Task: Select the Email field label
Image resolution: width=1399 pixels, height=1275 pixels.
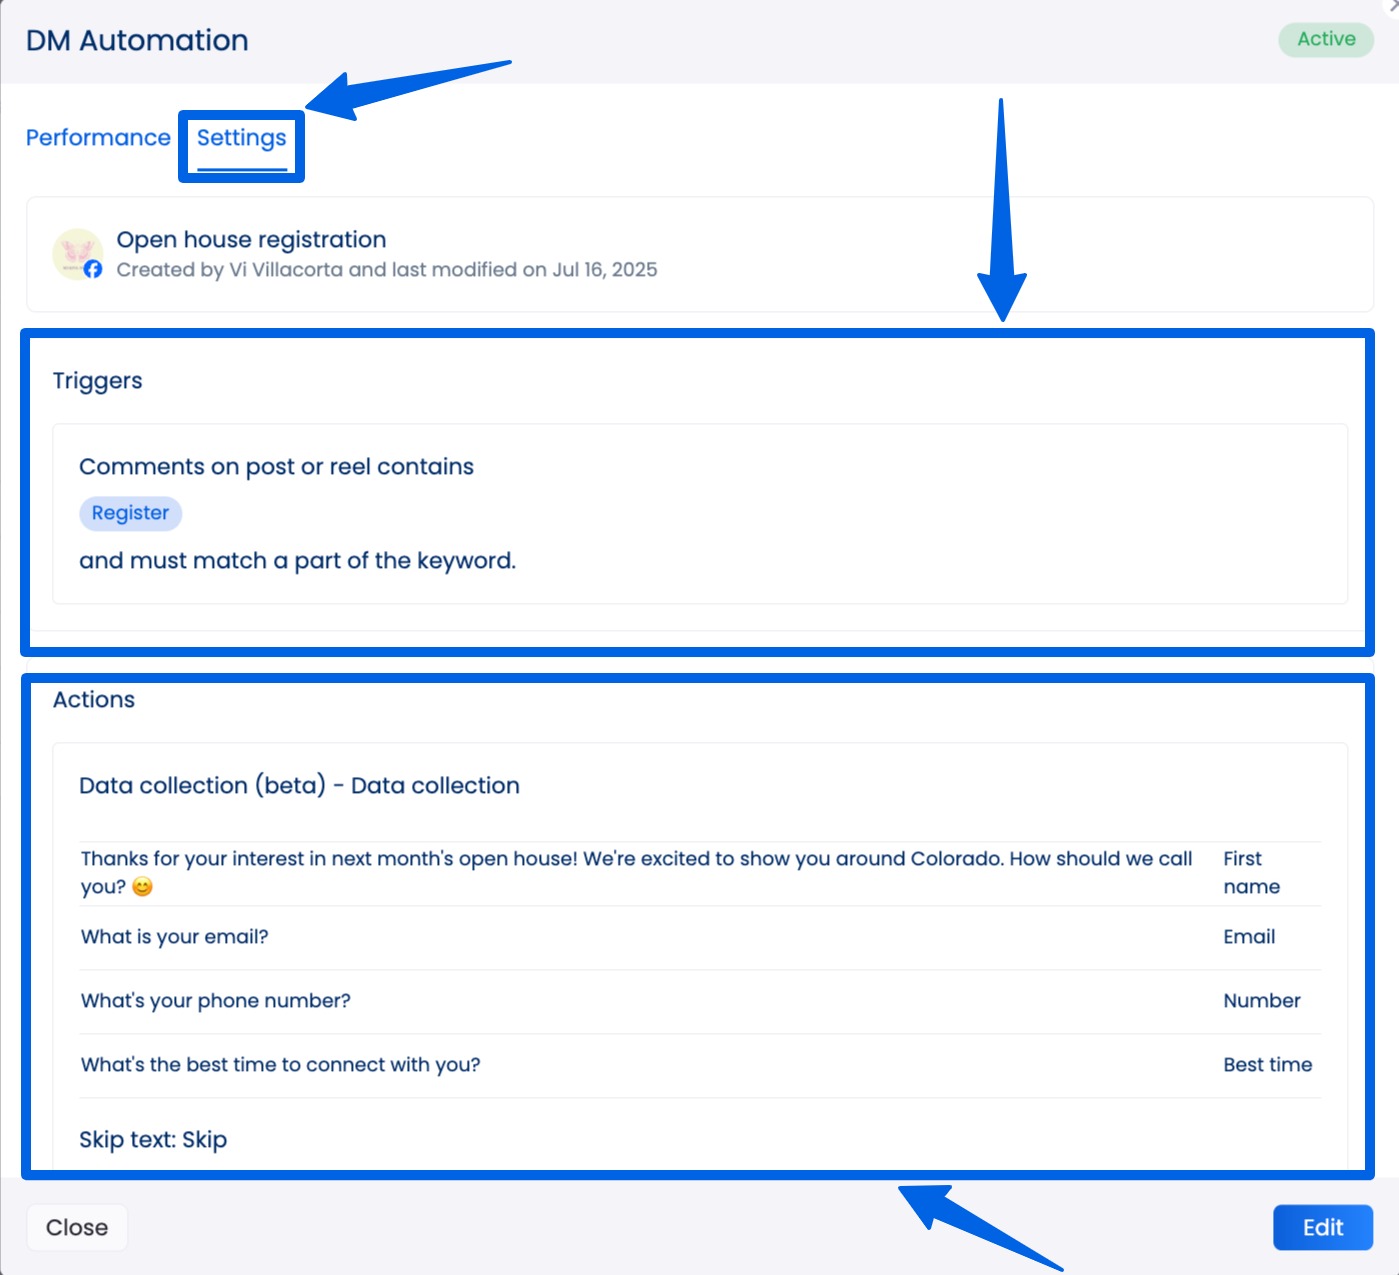Action: point(1248,937)
